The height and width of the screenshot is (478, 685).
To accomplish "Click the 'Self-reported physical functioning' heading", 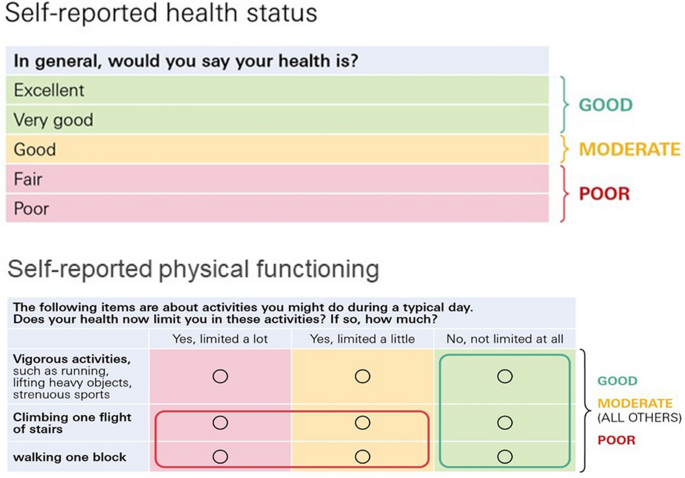I will click(194, 269).
